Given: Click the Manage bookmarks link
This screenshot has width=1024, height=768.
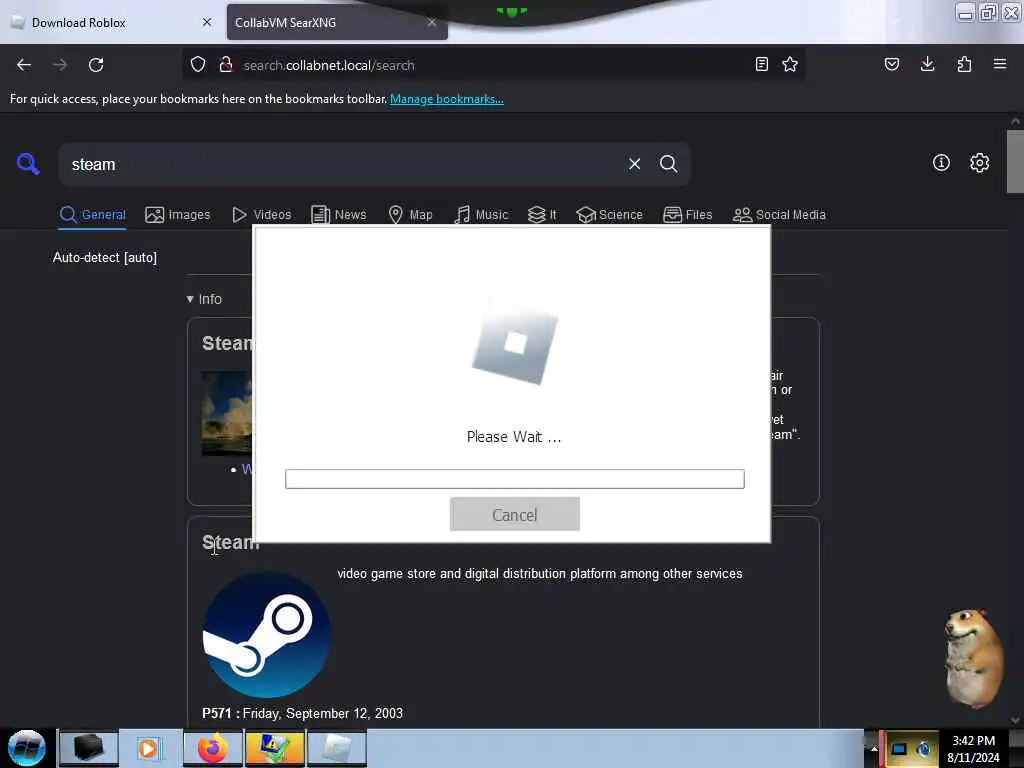Looking at the screenshot, I should tap(447, 99).
